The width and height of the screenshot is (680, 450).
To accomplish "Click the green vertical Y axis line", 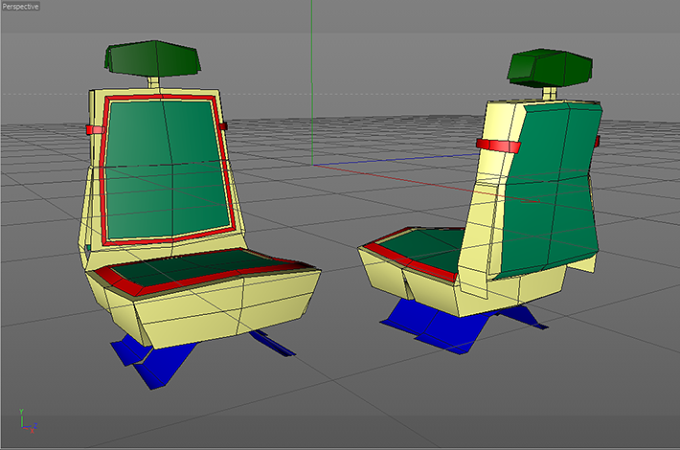I will pos(311,82).
